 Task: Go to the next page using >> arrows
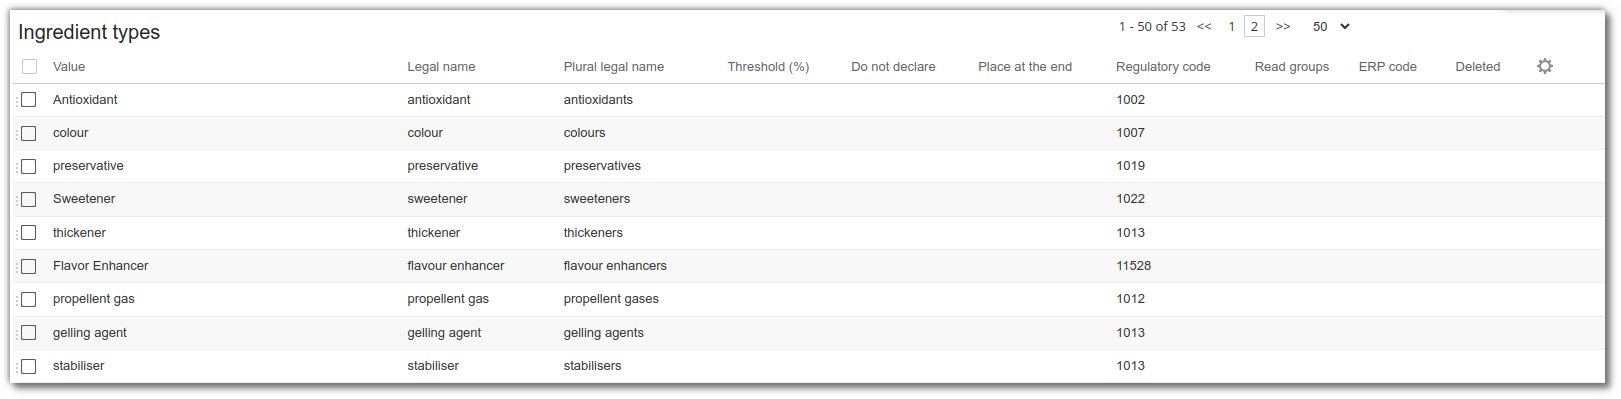pos(1283,27)
